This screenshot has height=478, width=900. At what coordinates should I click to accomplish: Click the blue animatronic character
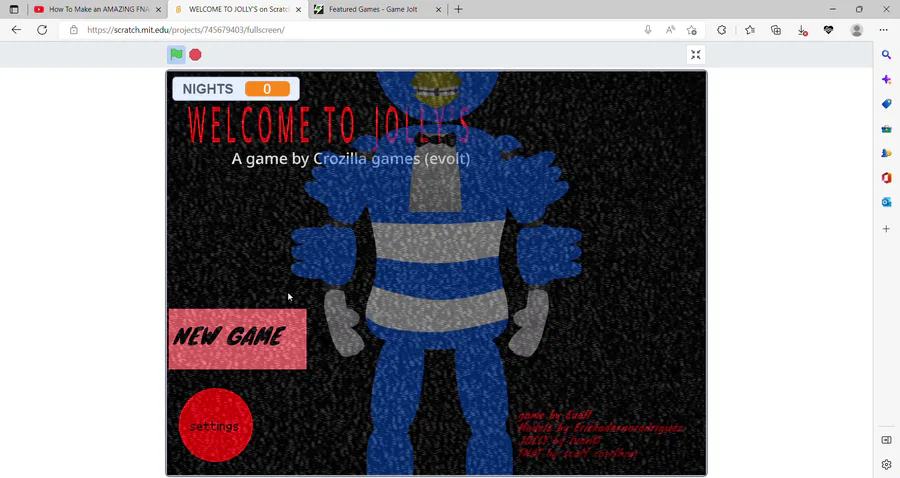click(436, 275)
